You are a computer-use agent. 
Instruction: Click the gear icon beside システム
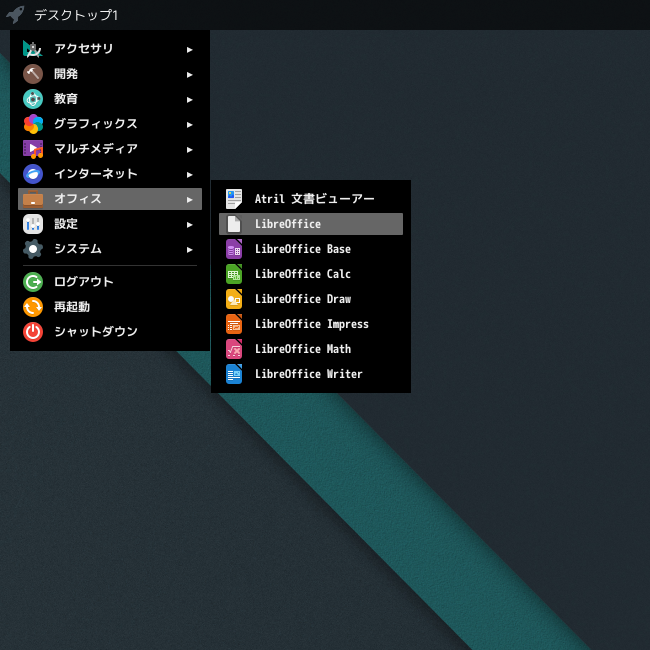click(x=33, y=249)
